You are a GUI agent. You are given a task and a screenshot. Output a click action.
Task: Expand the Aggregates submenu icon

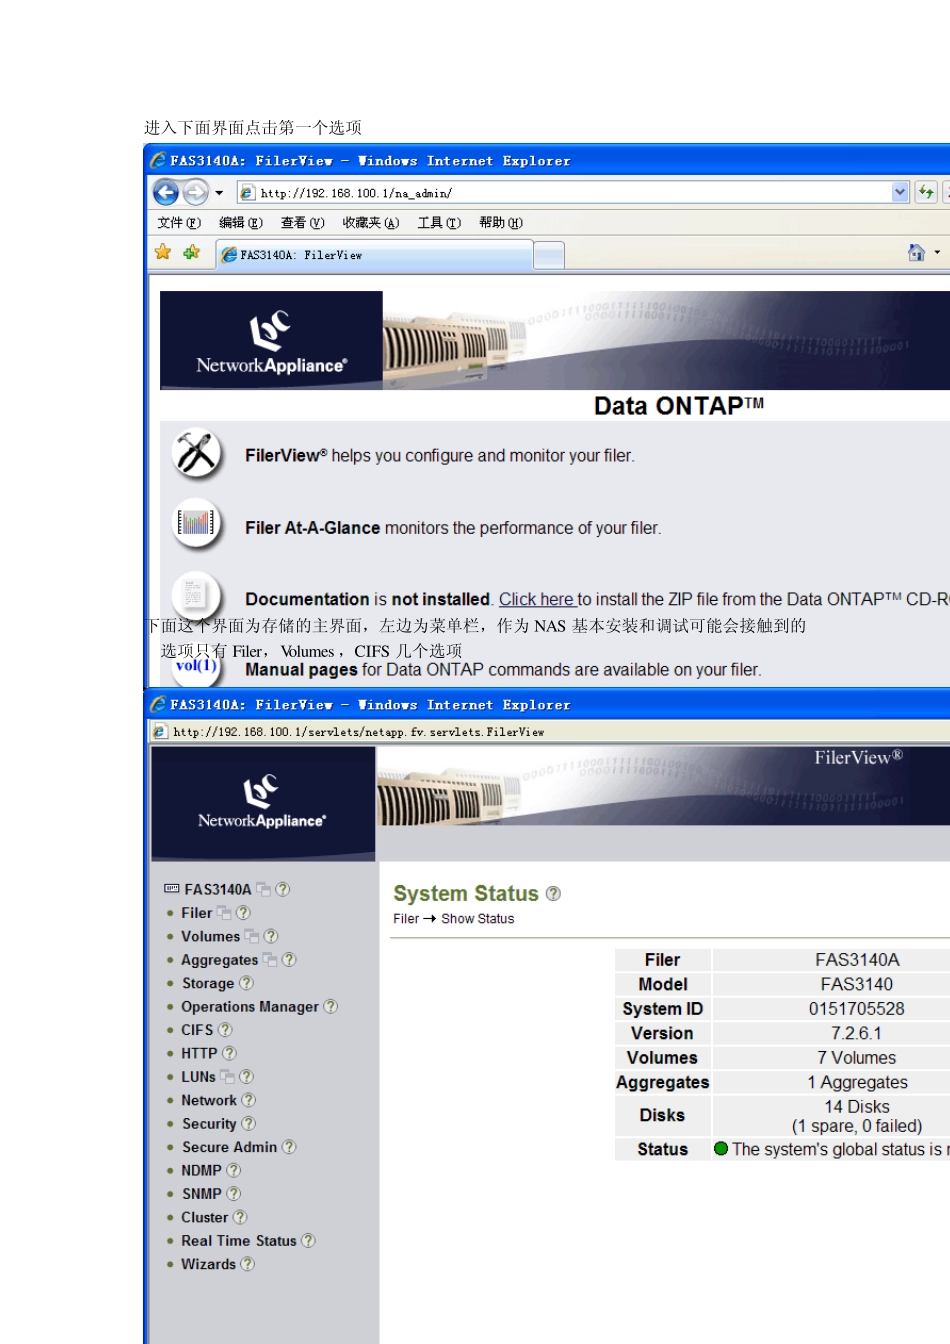coord(270,960)
